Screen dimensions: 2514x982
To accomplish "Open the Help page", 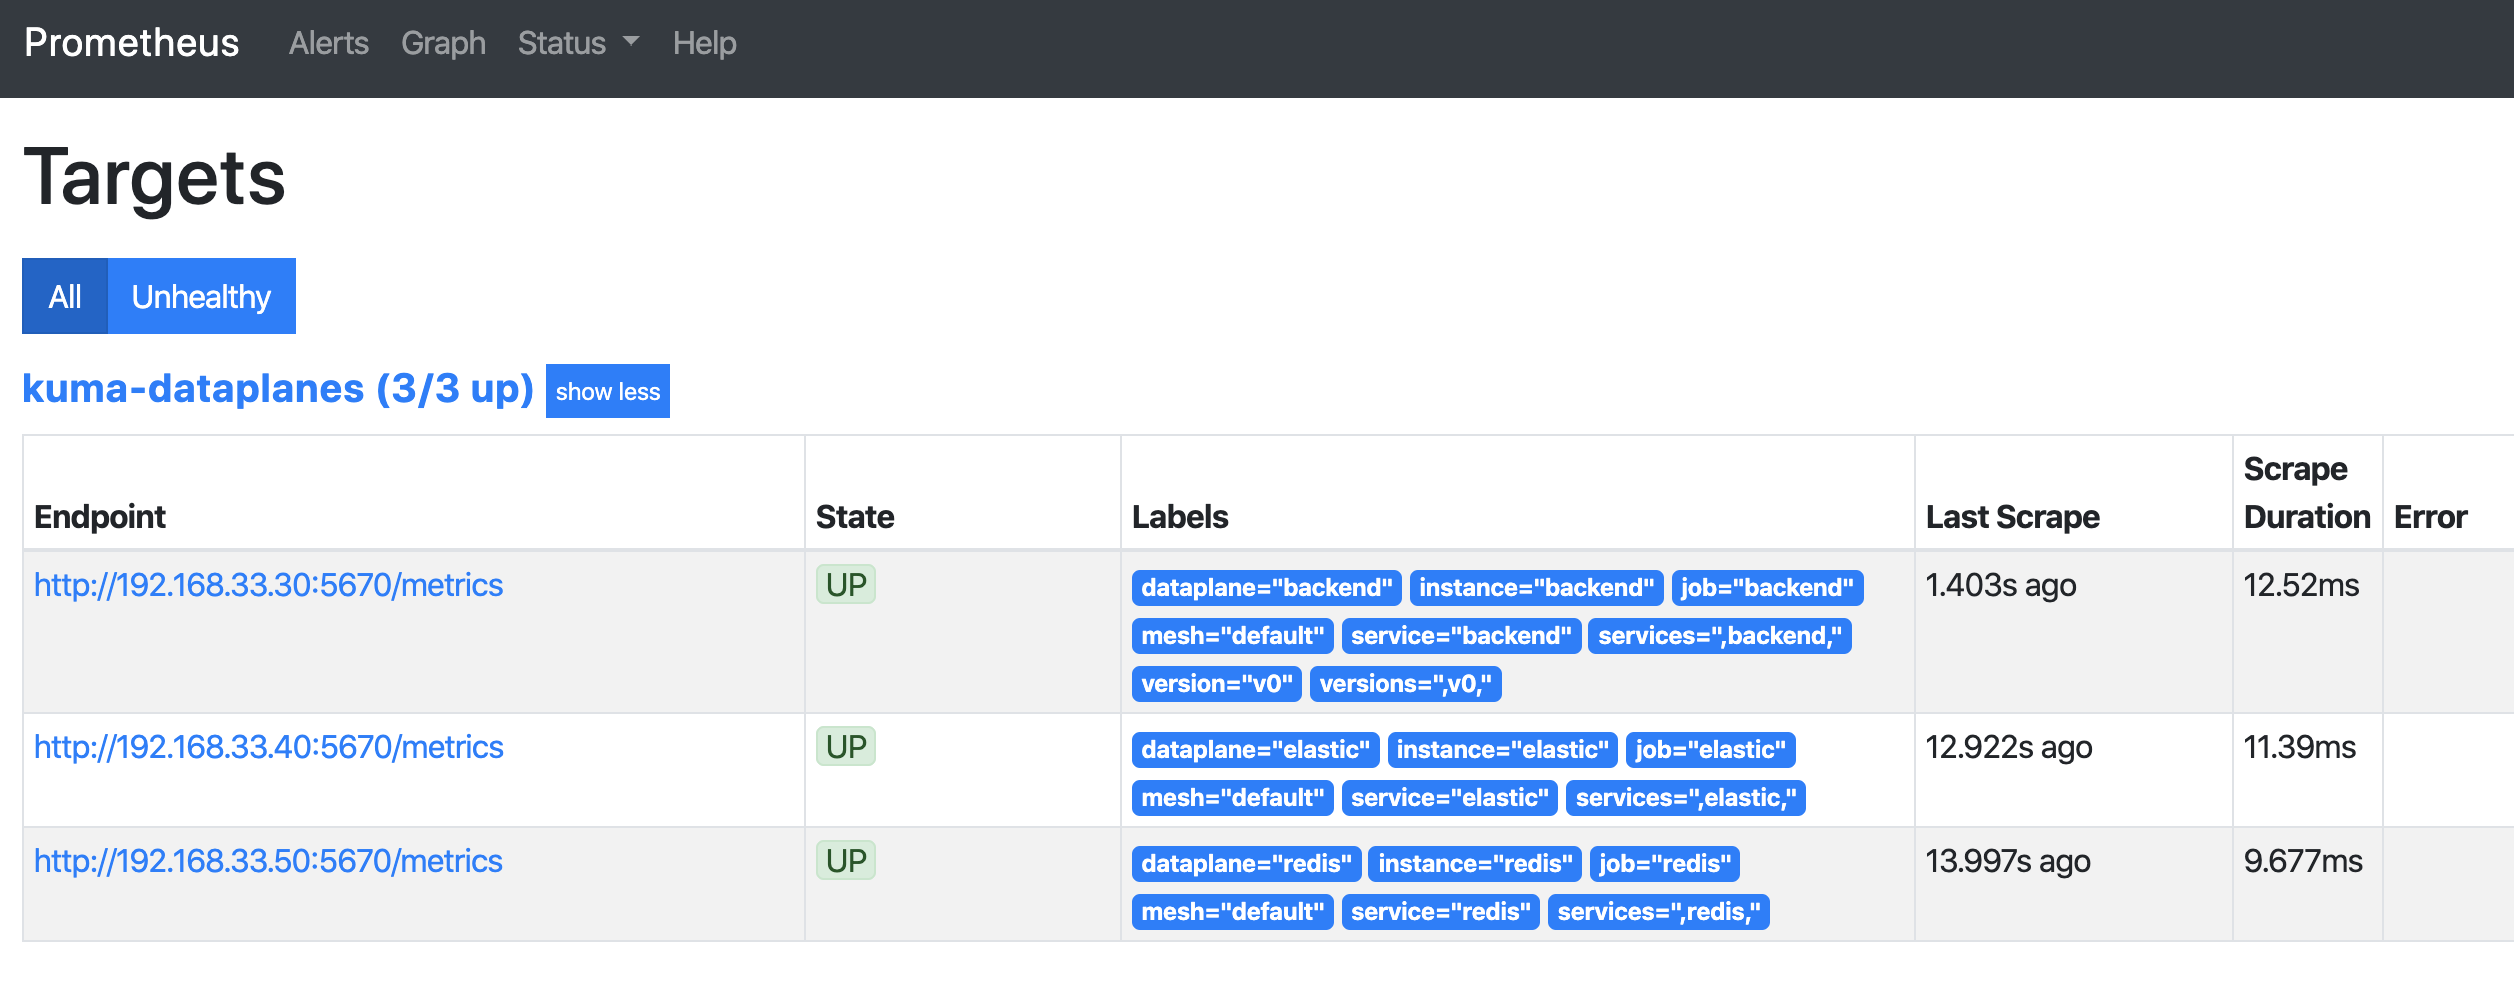I will 705,43.
